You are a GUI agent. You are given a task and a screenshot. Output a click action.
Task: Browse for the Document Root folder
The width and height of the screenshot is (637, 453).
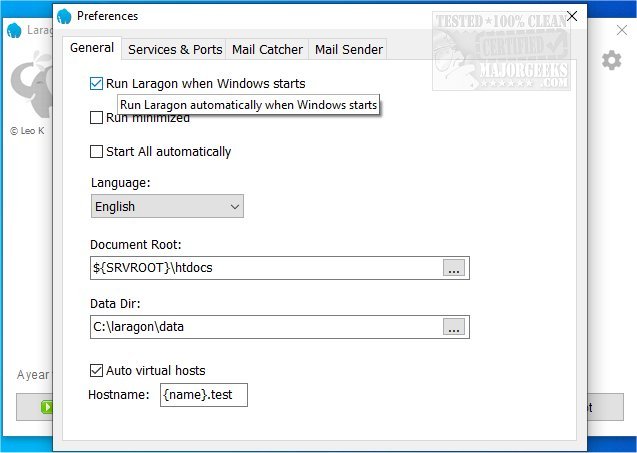(455, 268)
